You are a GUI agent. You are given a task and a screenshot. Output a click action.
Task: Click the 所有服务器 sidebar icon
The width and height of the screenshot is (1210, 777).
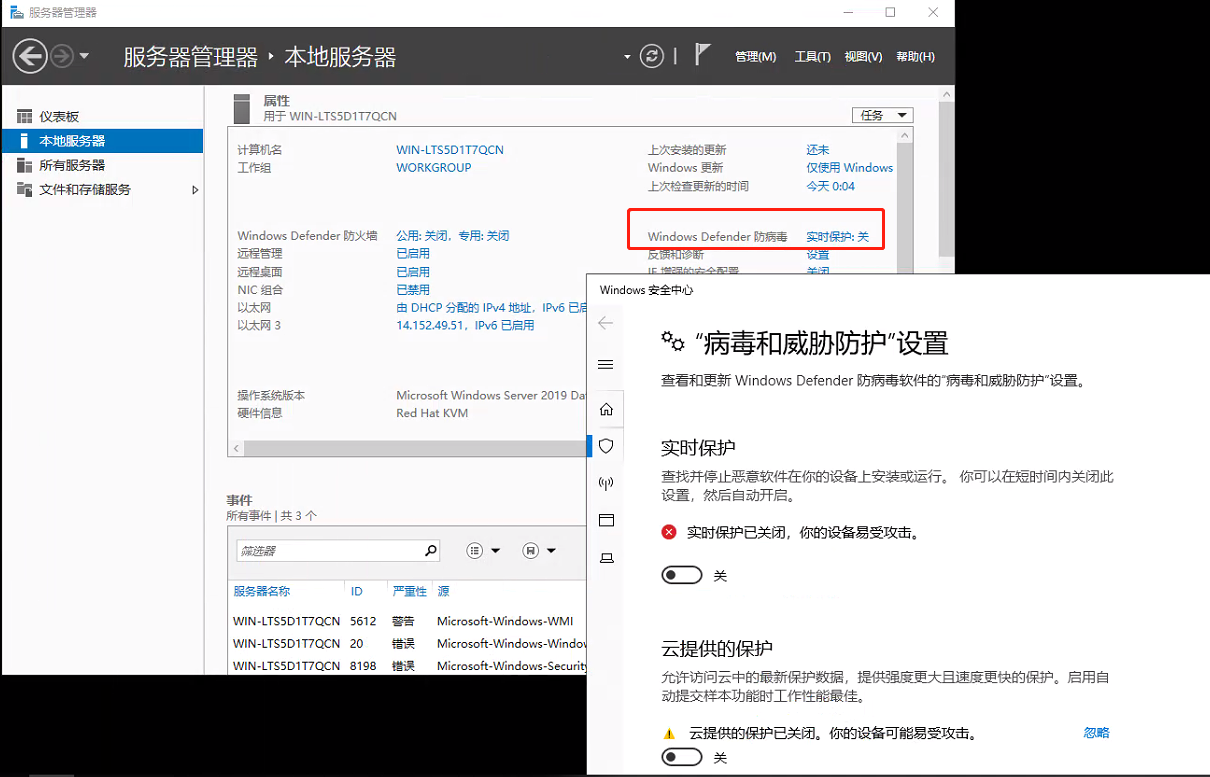[x=24, y=165]
